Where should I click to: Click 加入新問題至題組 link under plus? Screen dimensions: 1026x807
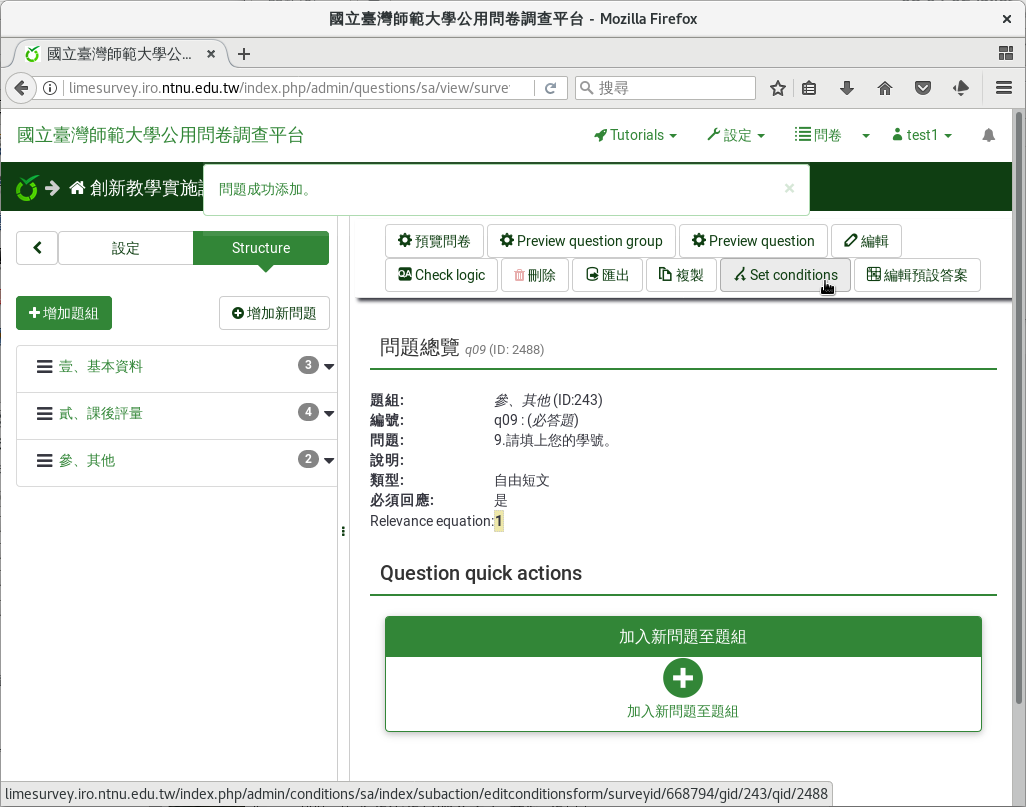[682, 711]
